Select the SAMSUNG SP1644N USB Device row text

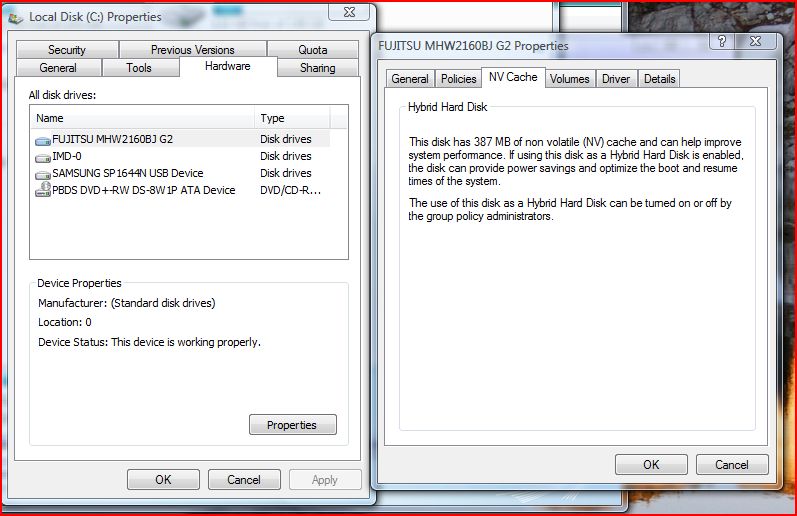128,173
